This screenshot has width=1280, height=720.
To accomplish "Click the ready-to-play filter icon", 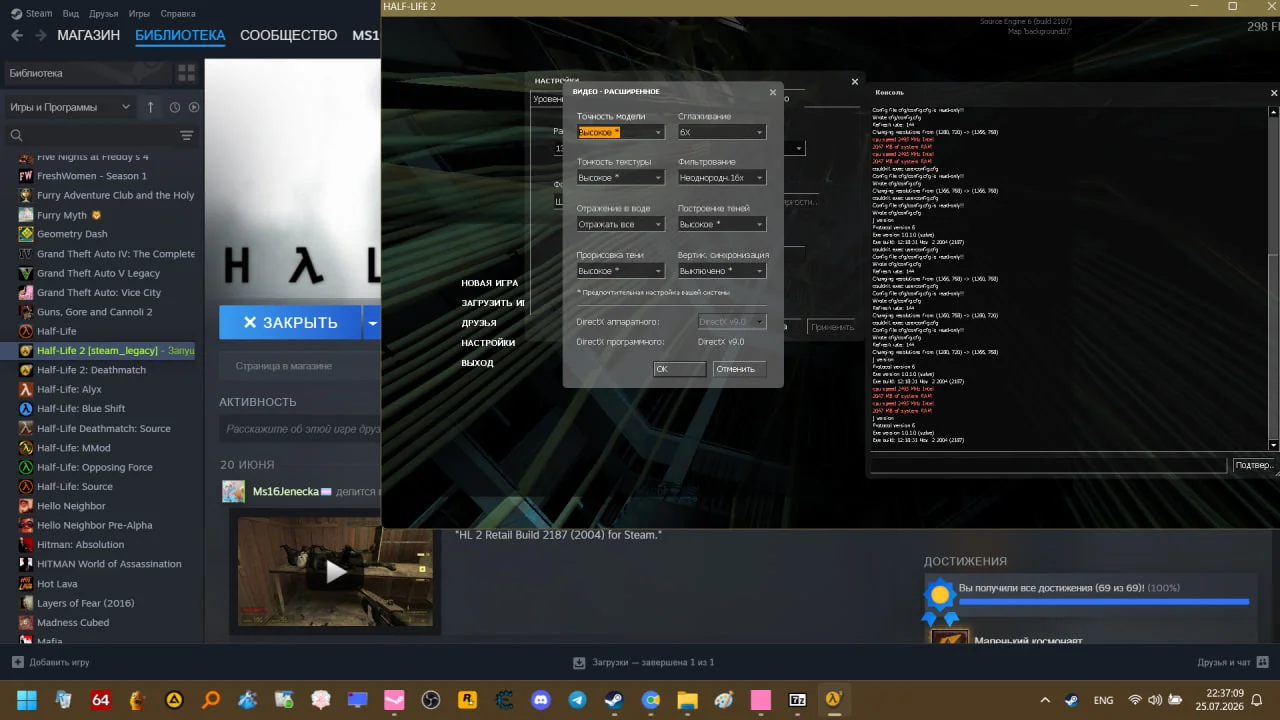I will click(194, 107).
